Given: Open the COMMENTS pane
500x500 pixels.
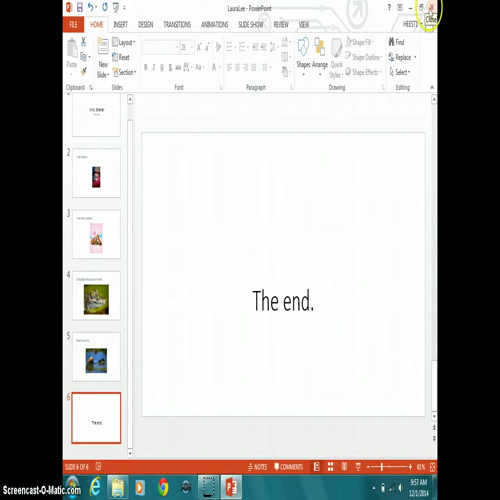Looking at the screenshot, I should tap(288, 467).
